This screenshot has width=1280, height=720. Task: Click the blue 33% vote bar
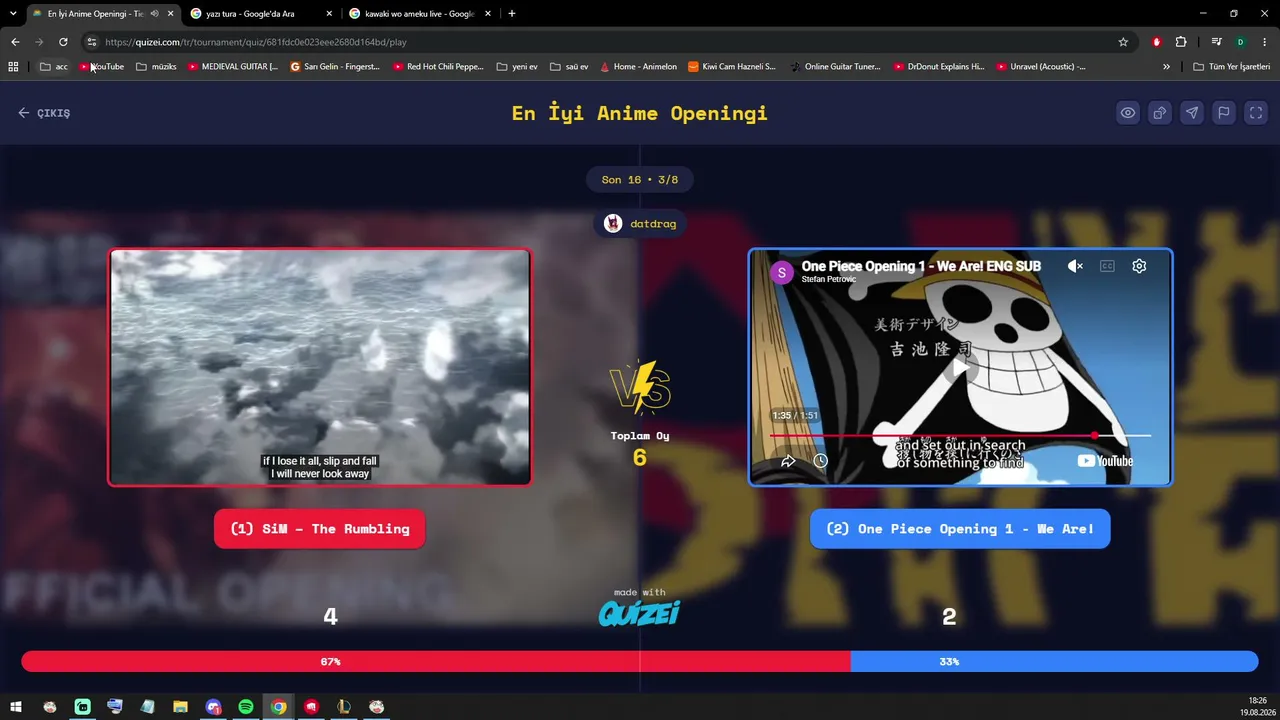1054,661
